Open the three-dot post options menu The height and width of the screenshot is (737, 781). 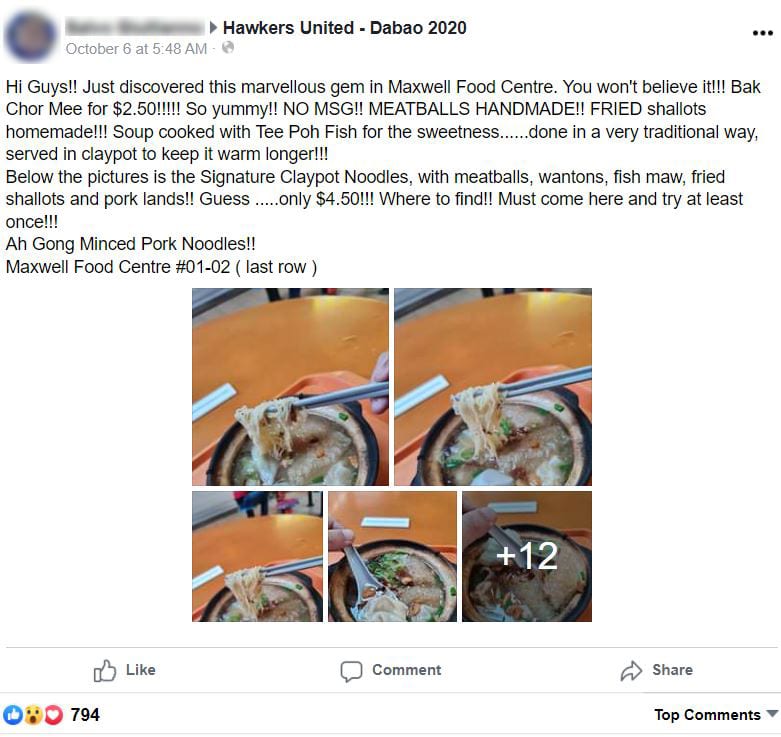762,33
